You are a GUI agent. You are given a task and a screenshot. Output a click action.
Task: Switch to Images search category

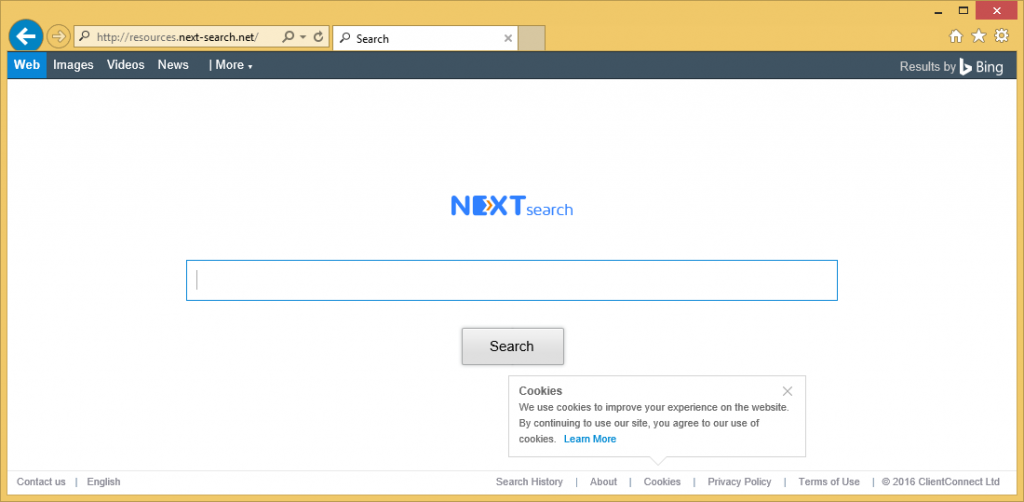[73, 65]
